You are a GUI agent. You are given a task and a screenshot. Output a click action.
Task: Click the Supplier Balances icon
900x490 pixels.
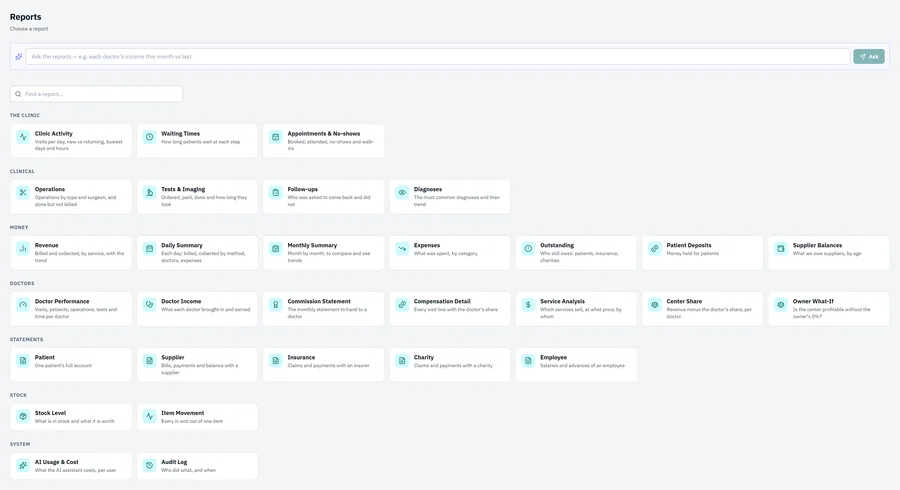click(781, 248)
